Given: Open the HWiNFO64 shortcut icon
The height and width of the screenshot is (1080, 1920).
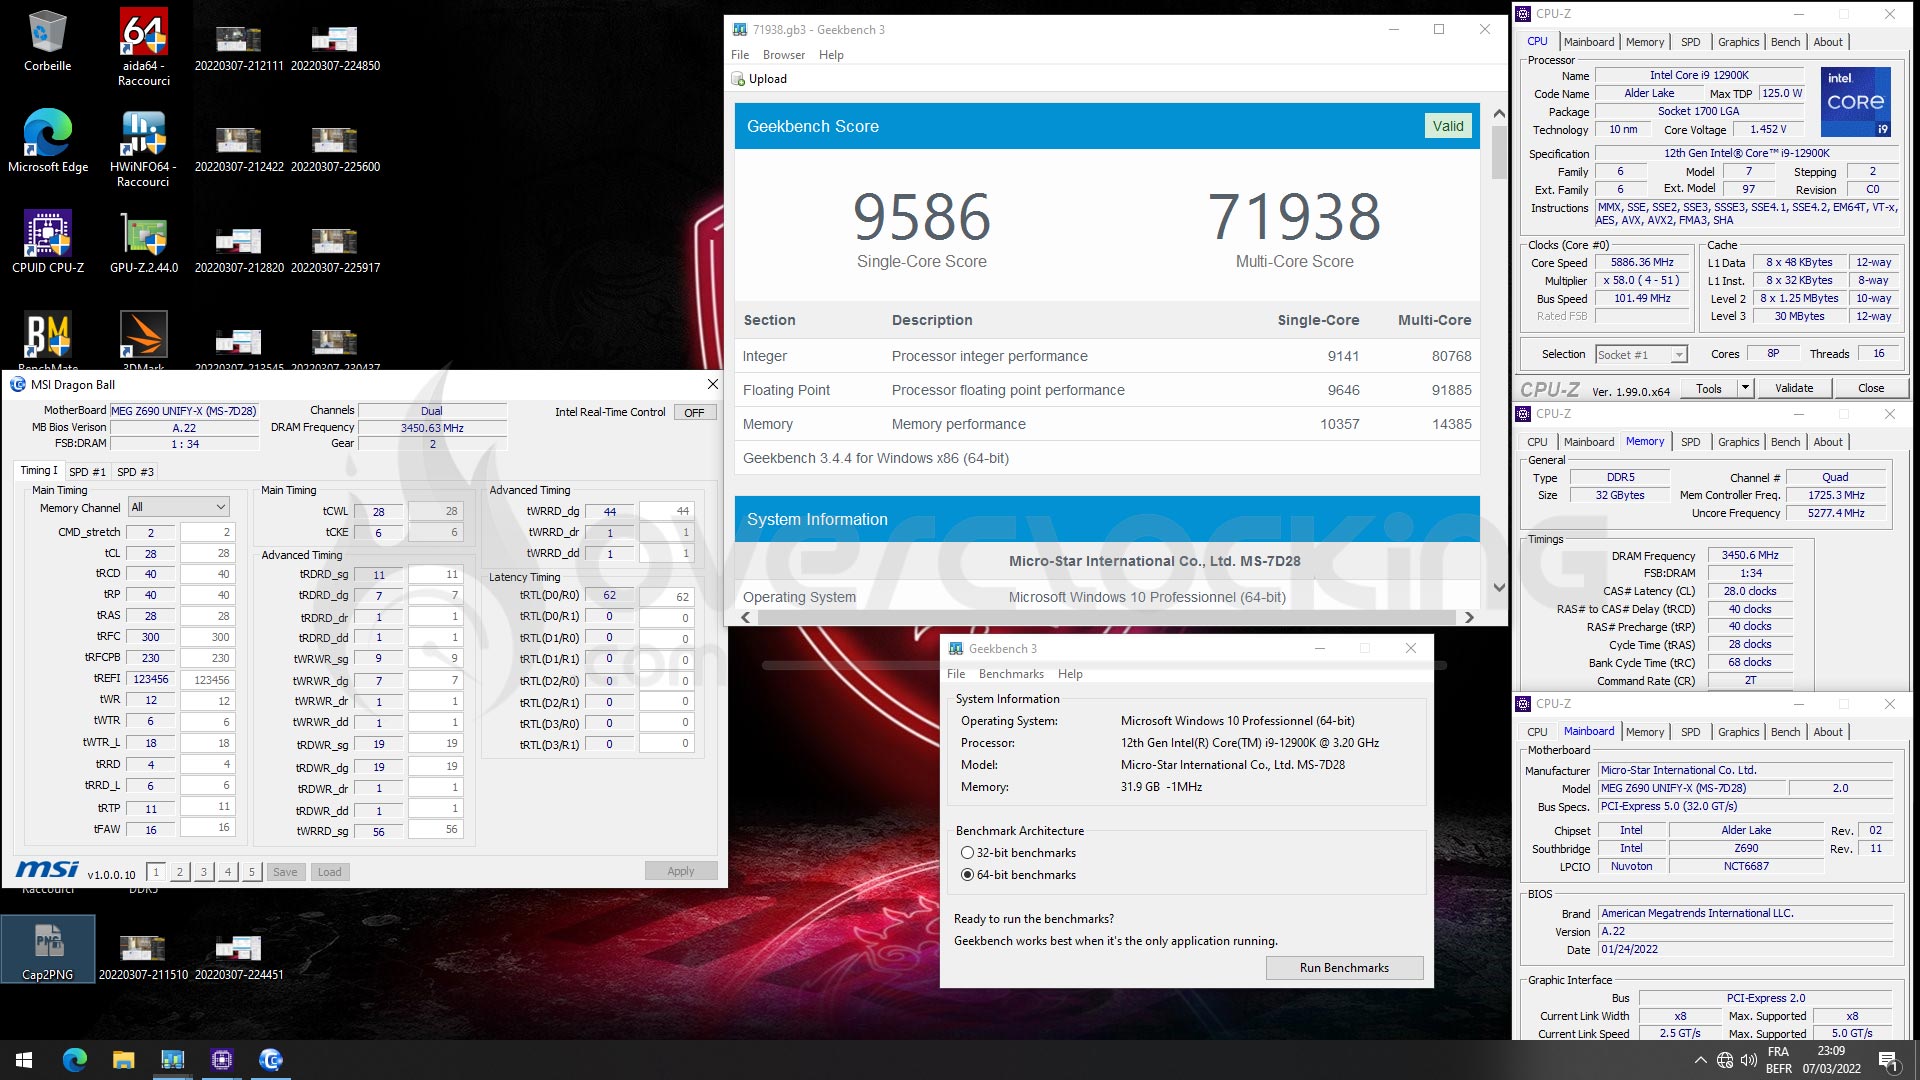Looking at the screenshot, I should (143, 148).
